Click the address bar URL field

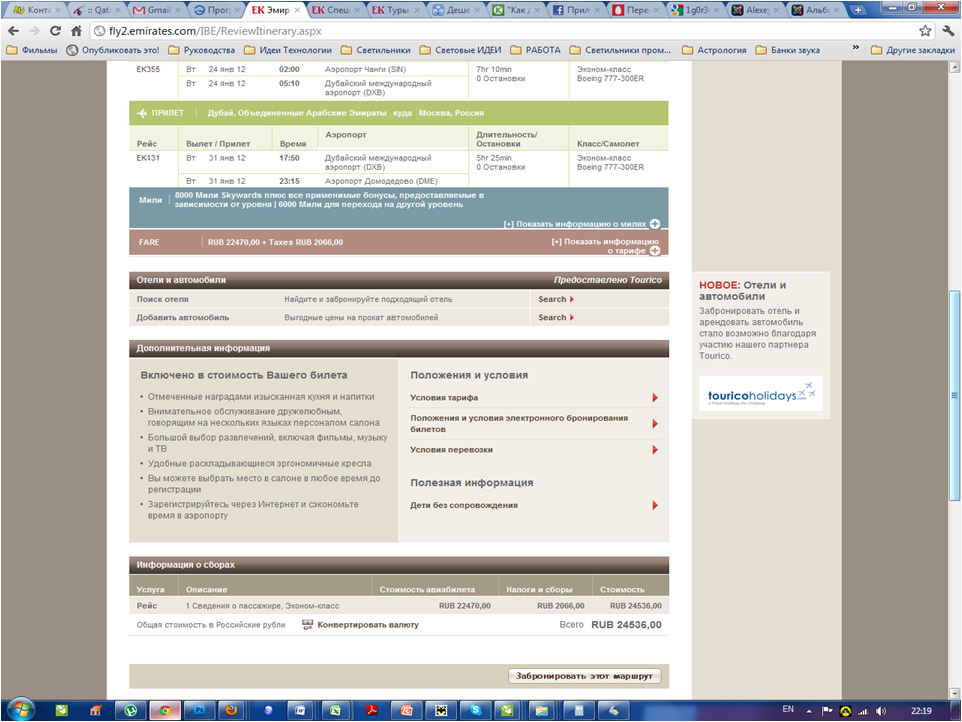[503, 31]
